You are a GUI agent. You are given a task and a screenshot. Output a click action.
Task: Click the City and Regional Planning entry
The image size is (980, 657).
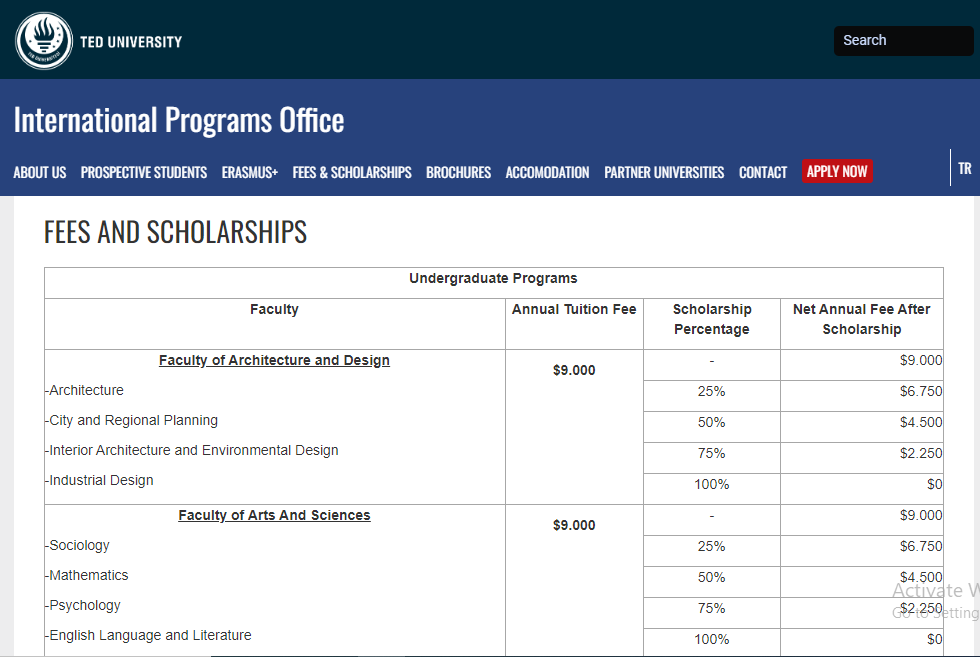point(131,420)
